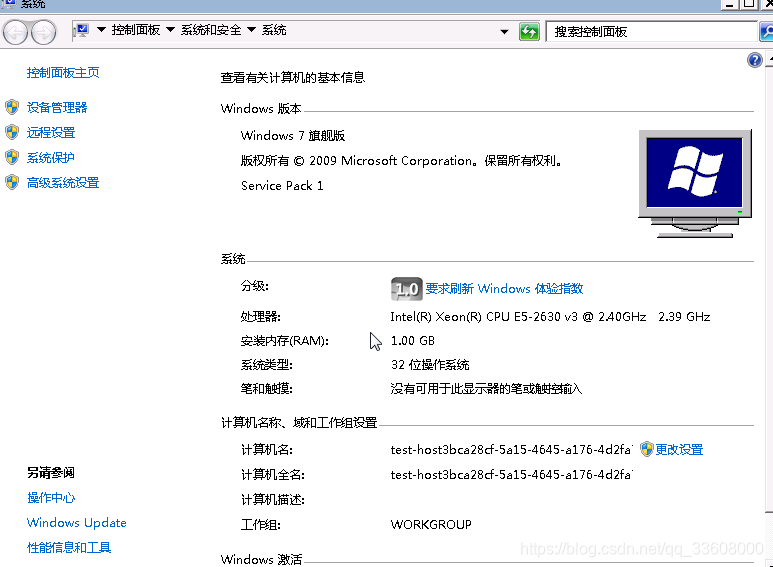
Task: Click computer name value after 计算机名:
Action: click(511, 450)
